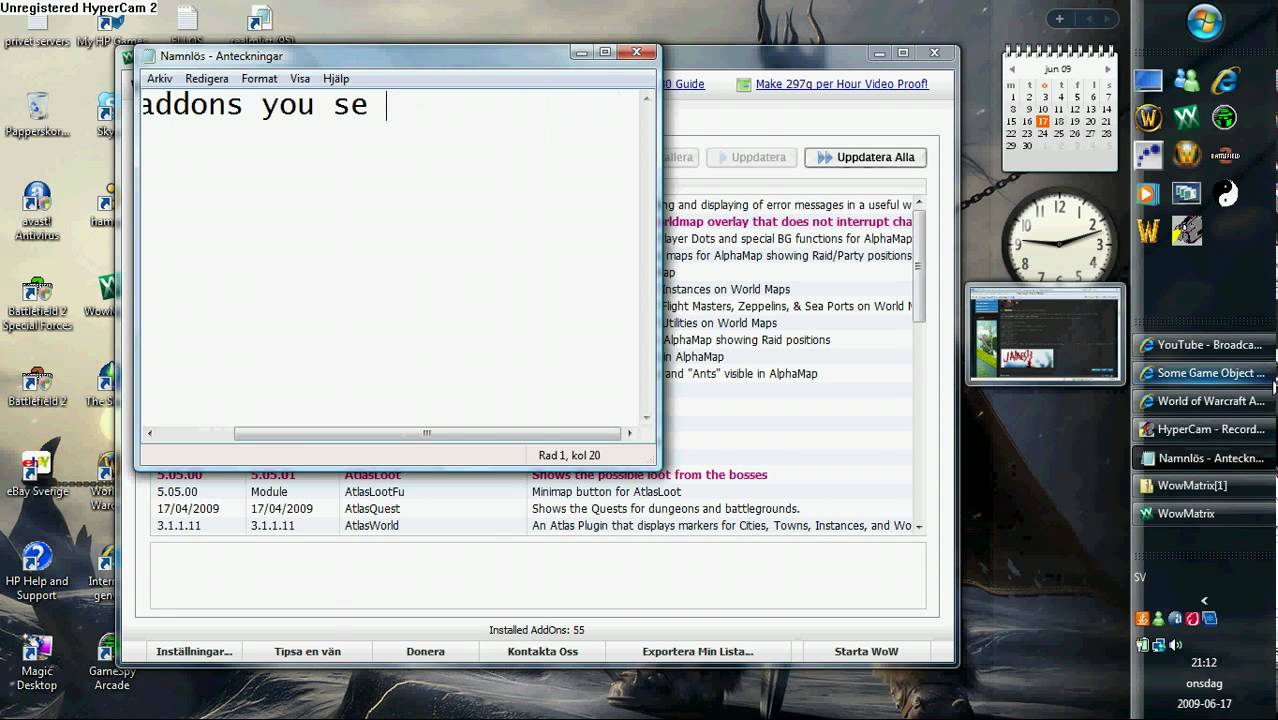Open the Redigera menu in Notepad
The width and height of the screenshot is (1278, 720).
pos(207,78)
